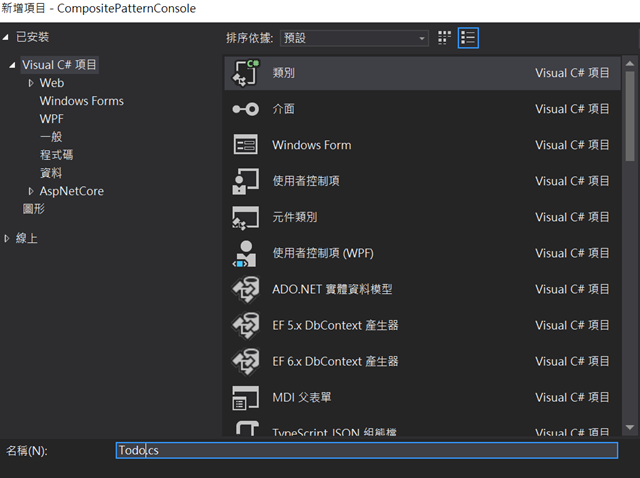
Task: Click Visual C# 項目 type in MDI 父表單 row
Action: coord(572,398)
